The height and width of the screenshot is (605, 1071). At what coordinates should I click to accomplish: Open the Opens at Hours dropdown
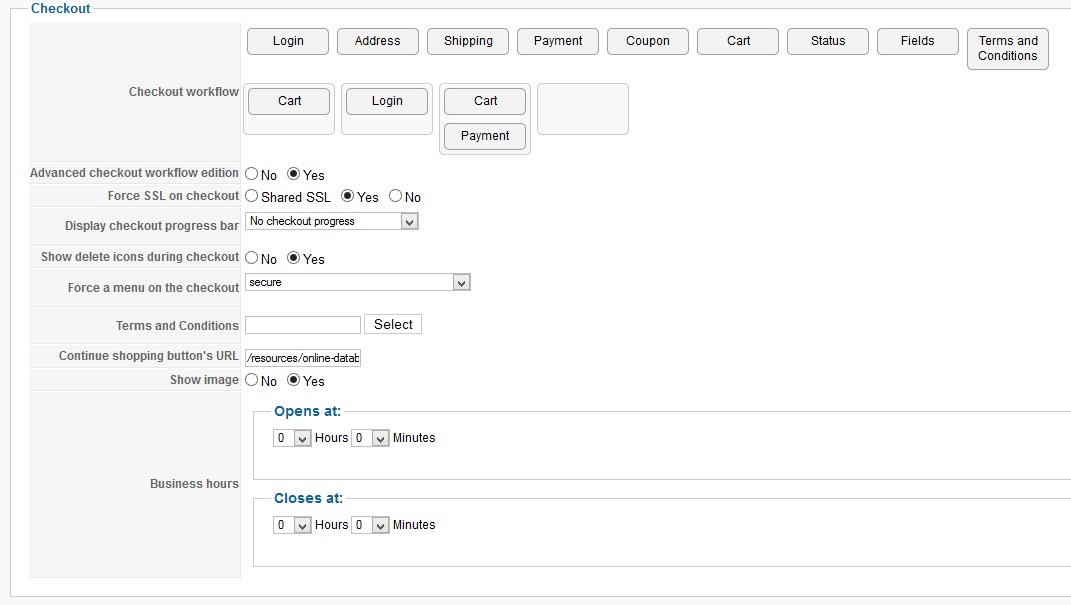point(293,438)
